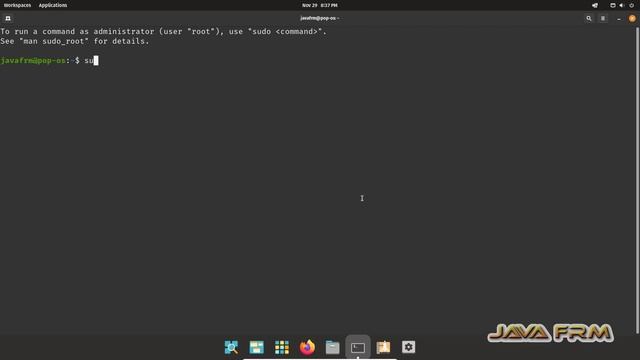
Task: Click the 'See "man sudo_root" for details.' line
Action: pos(75,41)
